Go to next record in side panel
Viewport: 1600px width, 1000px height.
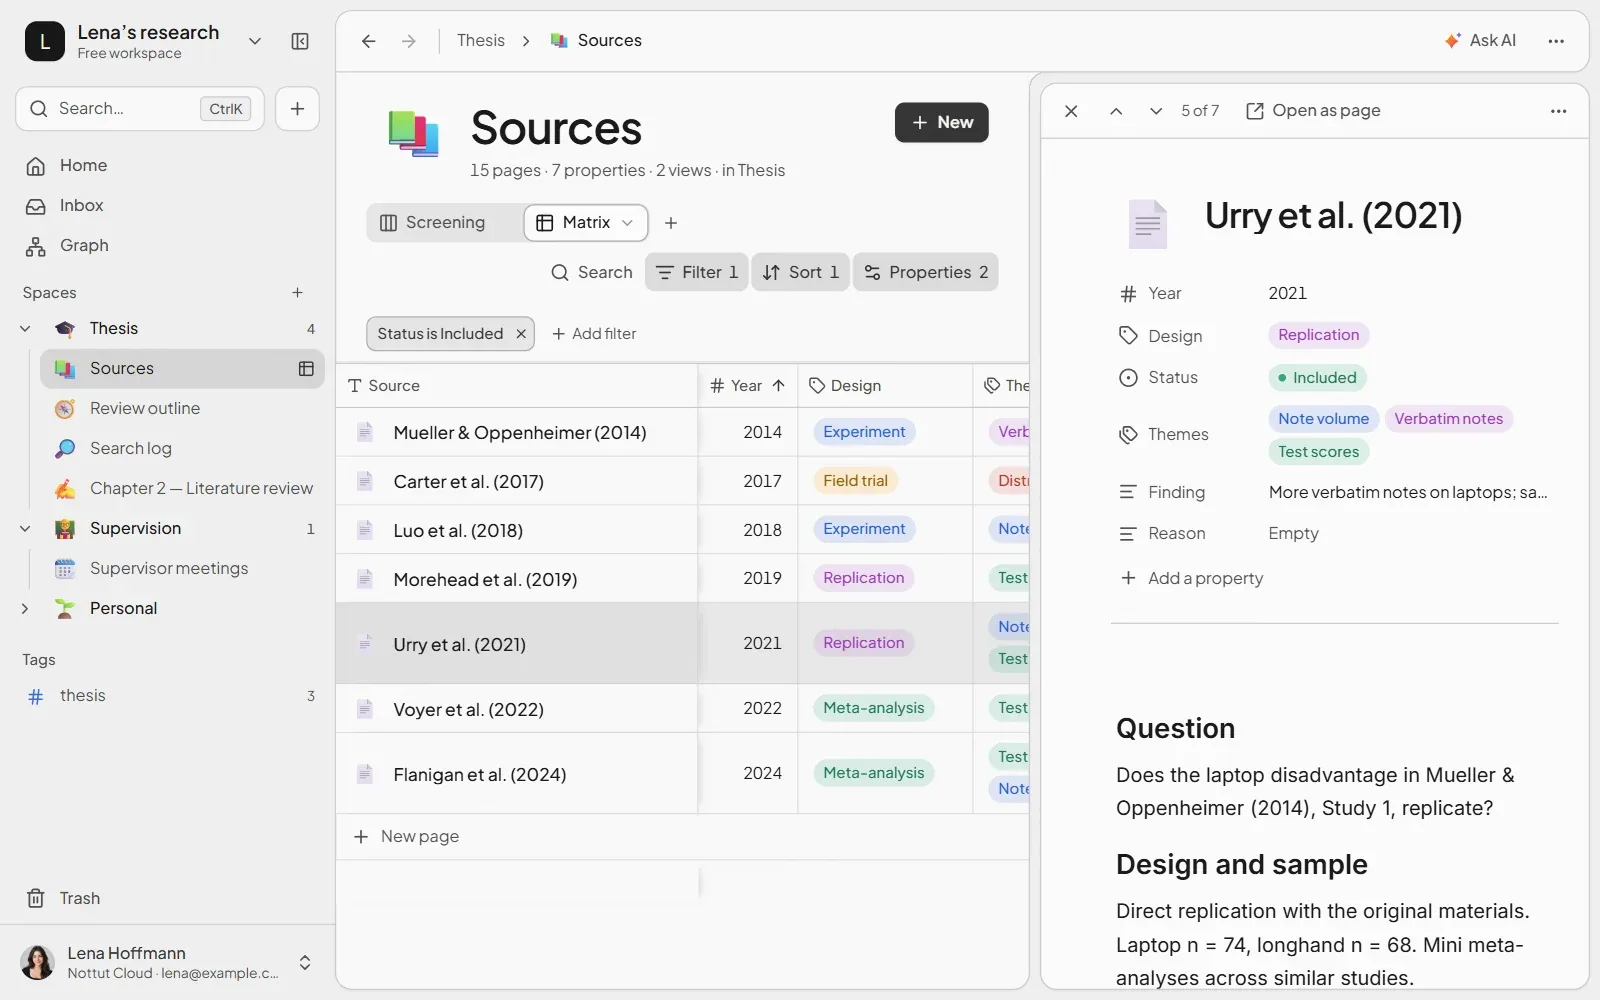pos(1156,111)
